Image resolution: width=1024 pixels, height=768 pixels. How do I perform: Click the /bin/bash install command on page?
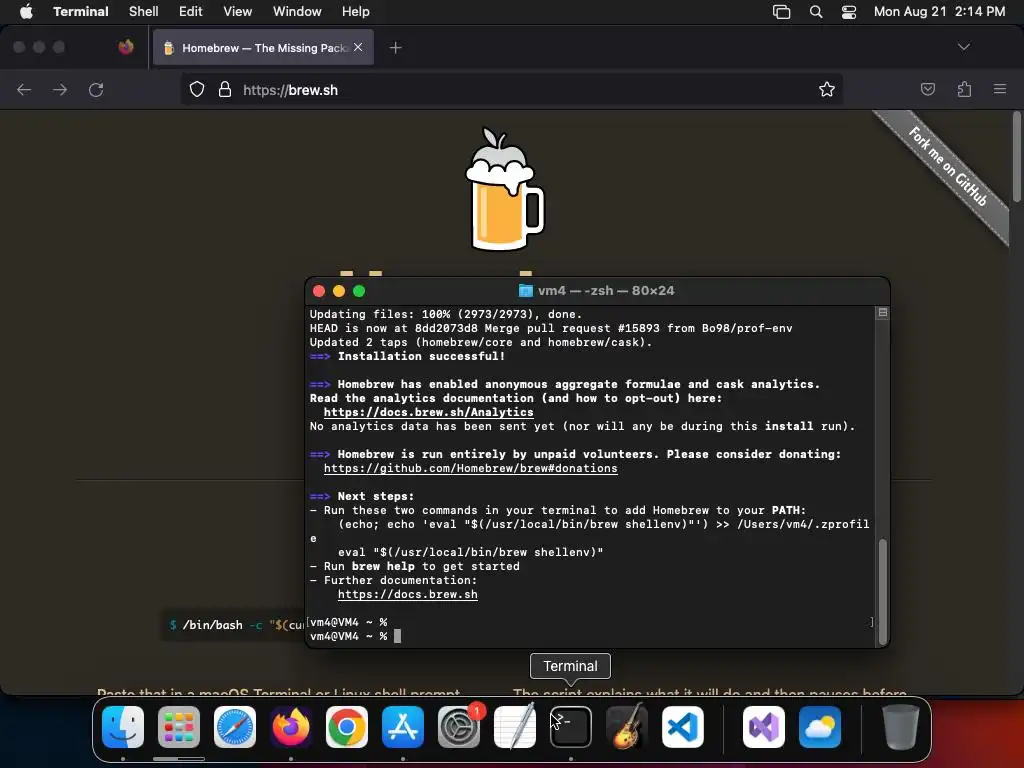236,625
